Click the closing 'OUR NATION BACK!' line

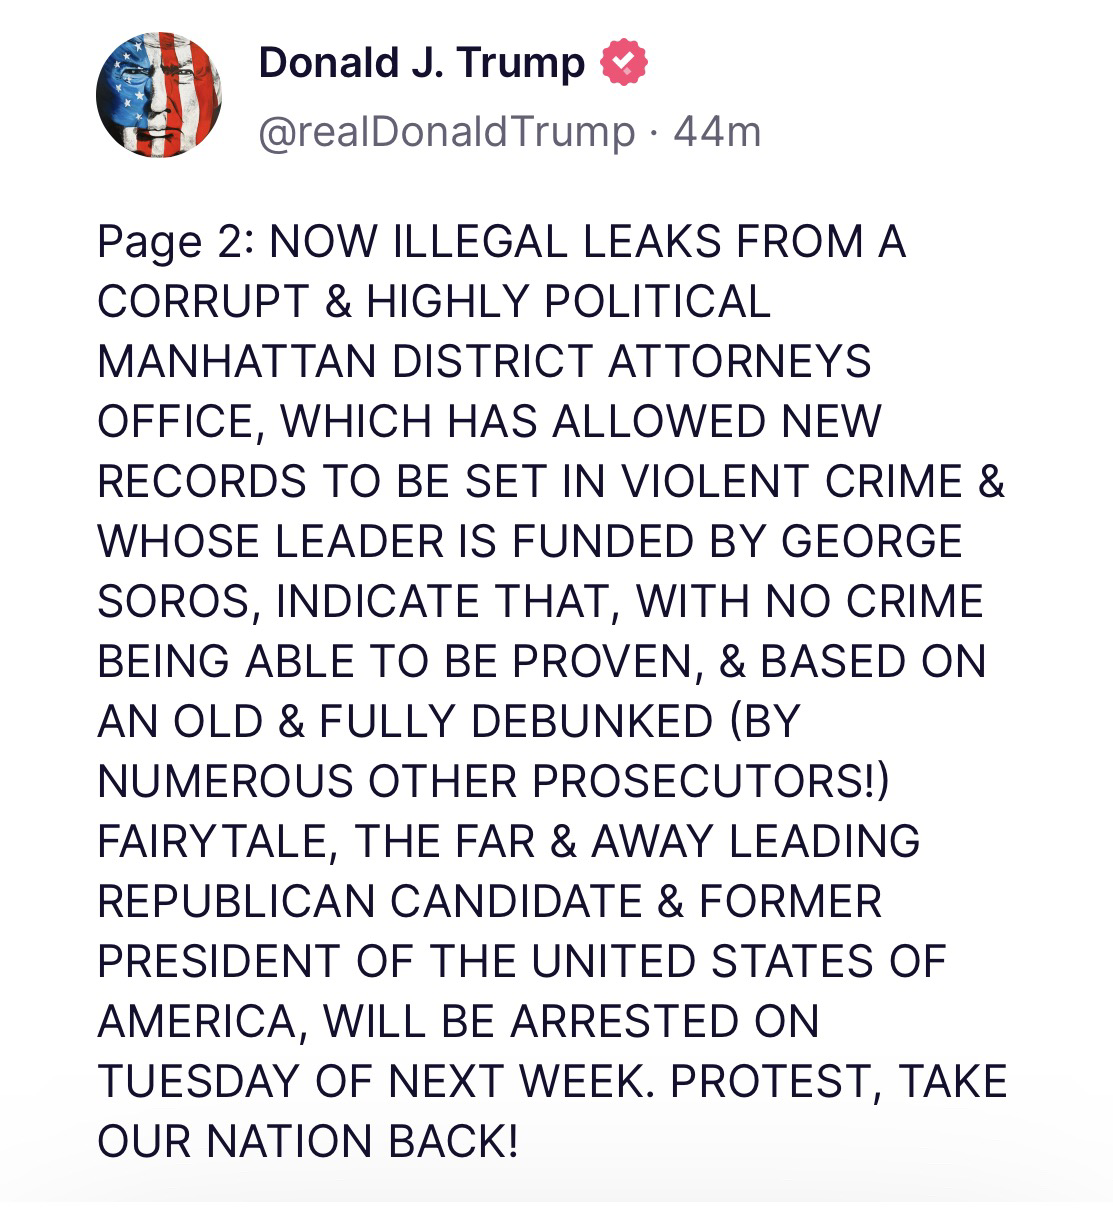(x=308, y=1142)
